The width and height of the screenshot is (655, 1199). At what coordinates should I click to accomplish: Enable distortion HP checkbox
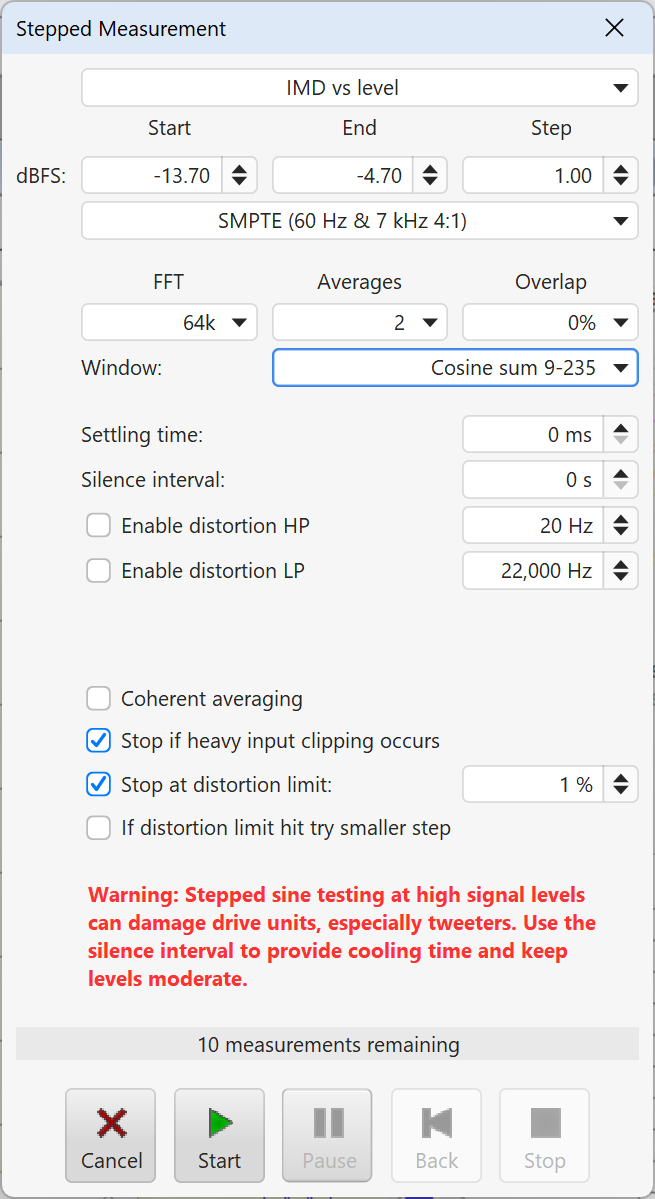click(99, 526)
